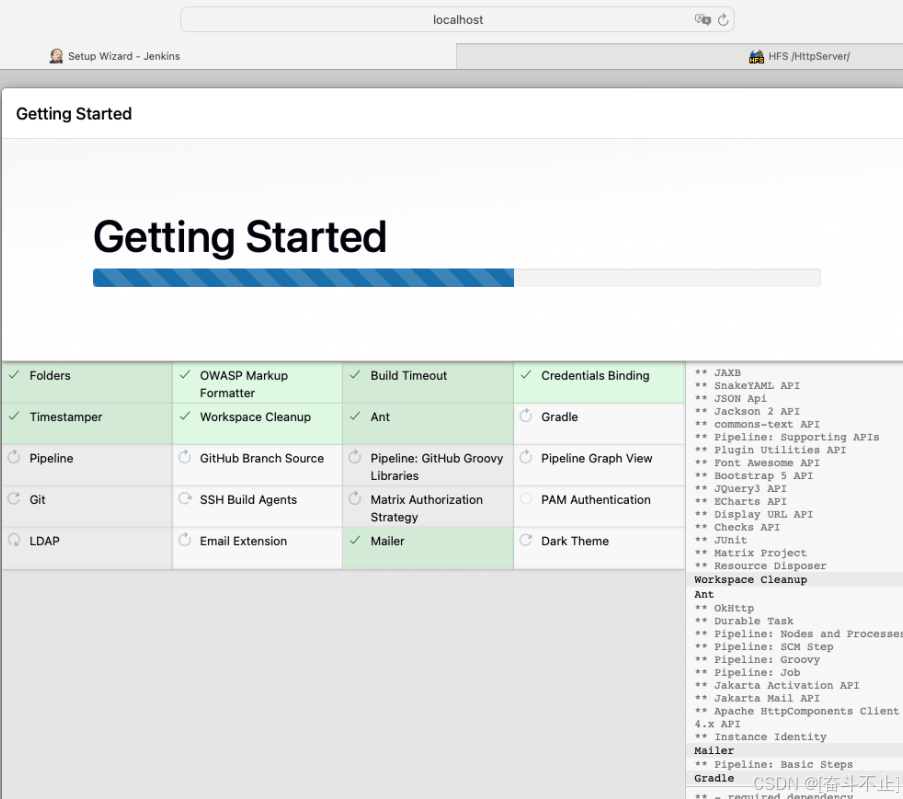Click '** Pipeline: Groovy' log entry
This screenshot has height=799, width=903.
pyautogui.click(x=757, y=660)
